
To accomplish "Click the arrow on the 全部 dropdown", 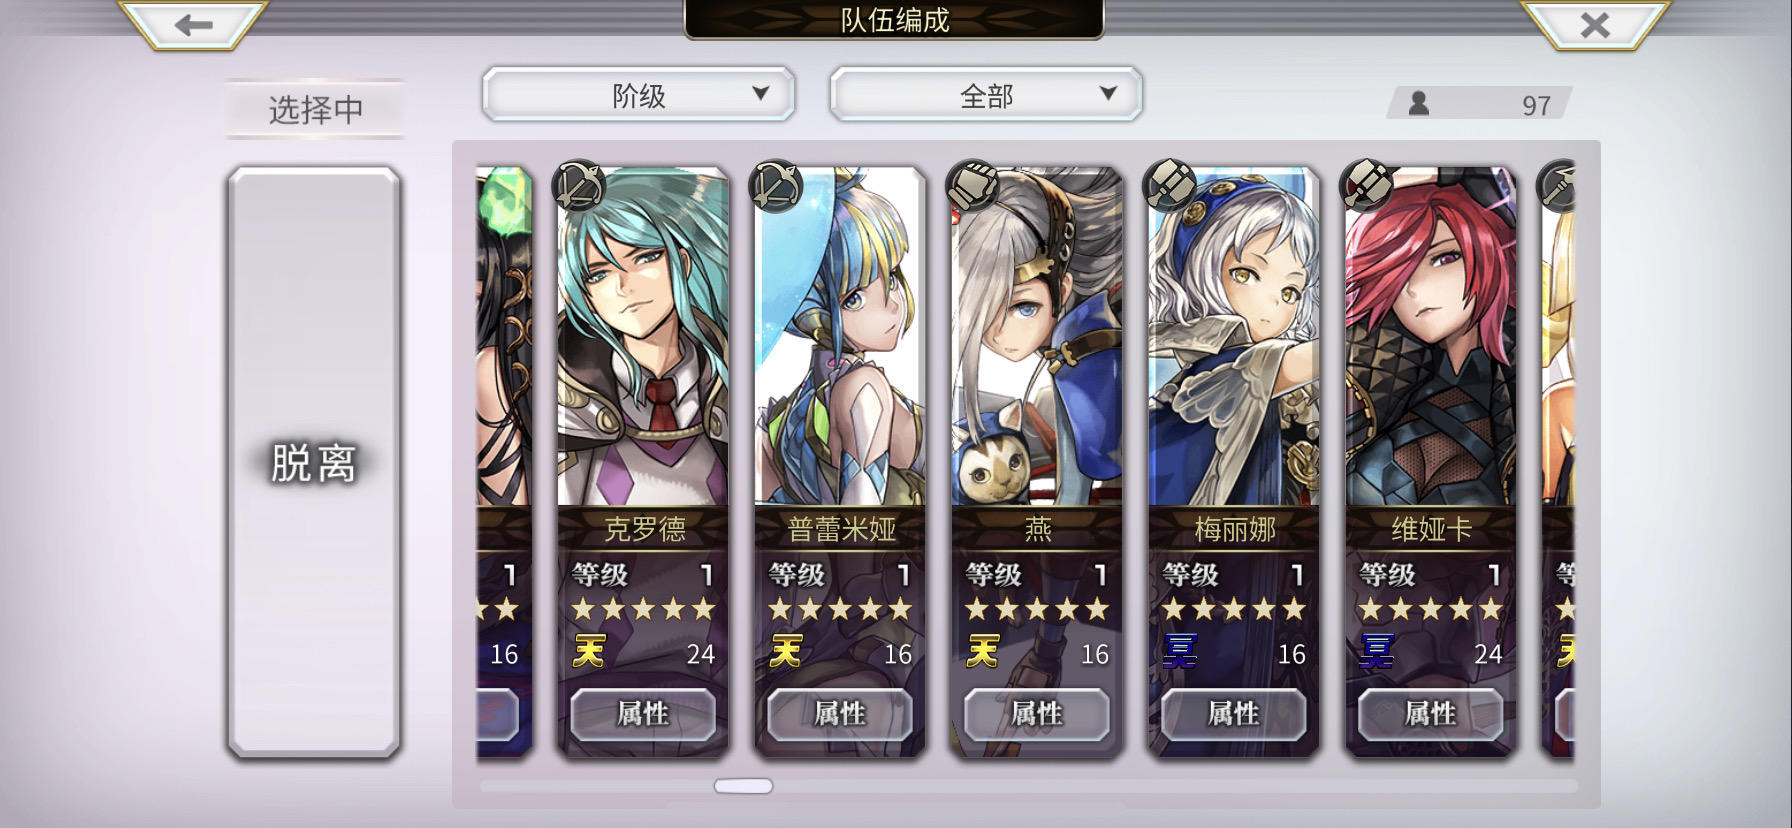I will click(1108, 93).
